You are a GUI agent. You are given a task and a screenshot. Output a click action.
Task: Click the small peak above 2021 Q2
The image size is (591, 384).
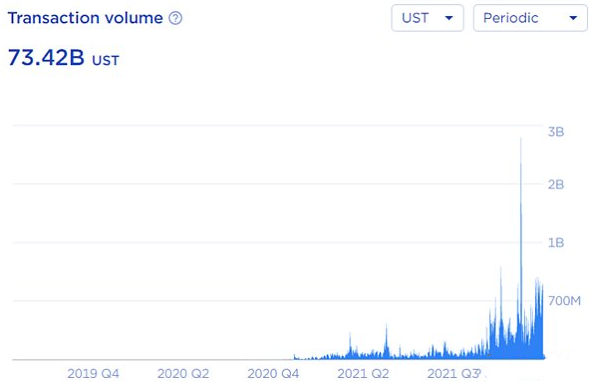tap(386, 341)
